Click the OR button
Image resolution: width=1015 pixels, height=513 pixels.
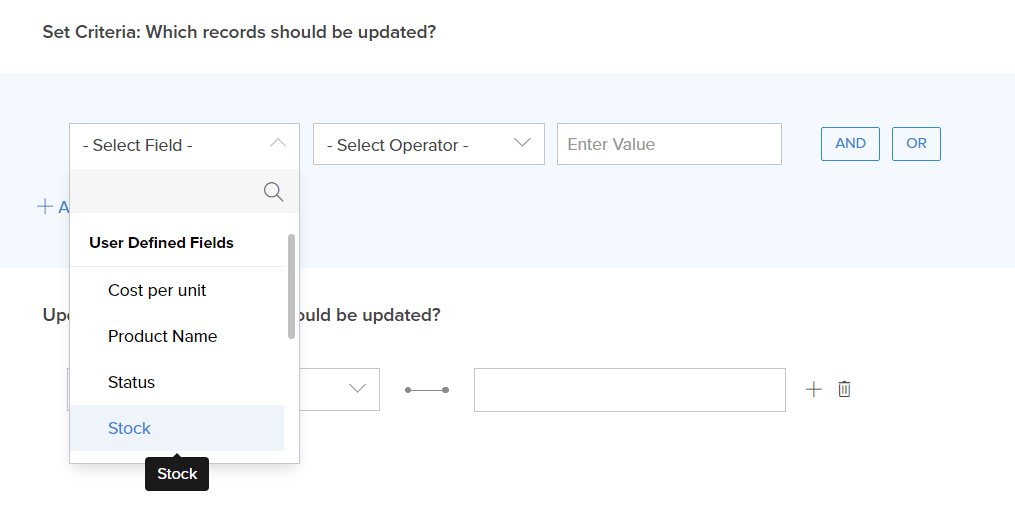916,143
